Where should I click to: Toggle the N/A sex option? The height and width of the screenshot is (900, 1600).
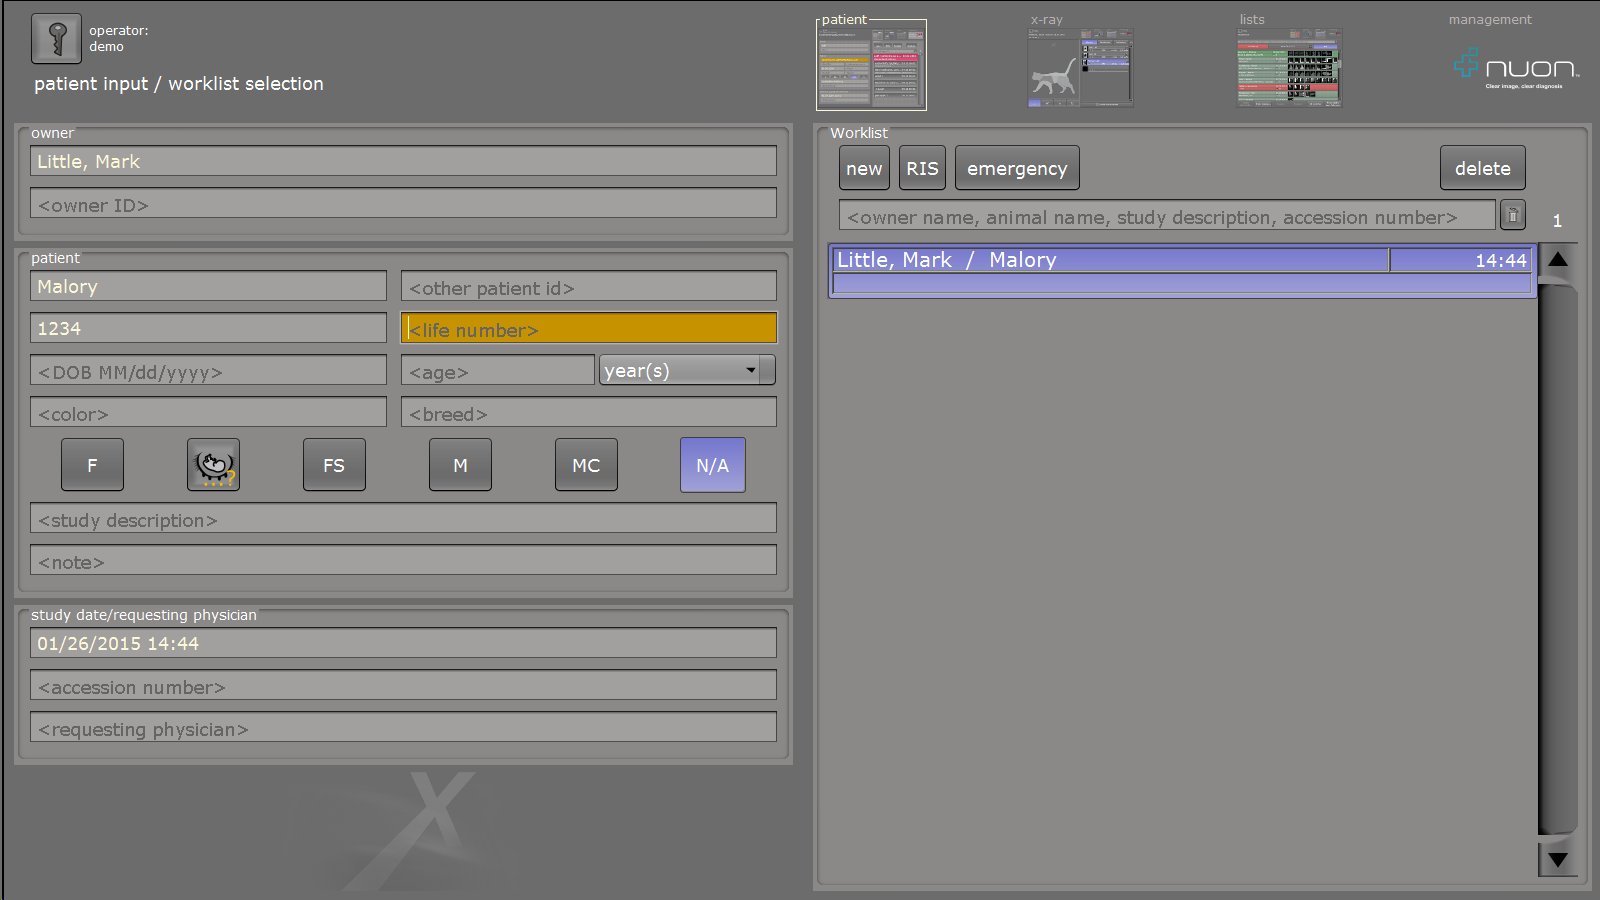713,465
